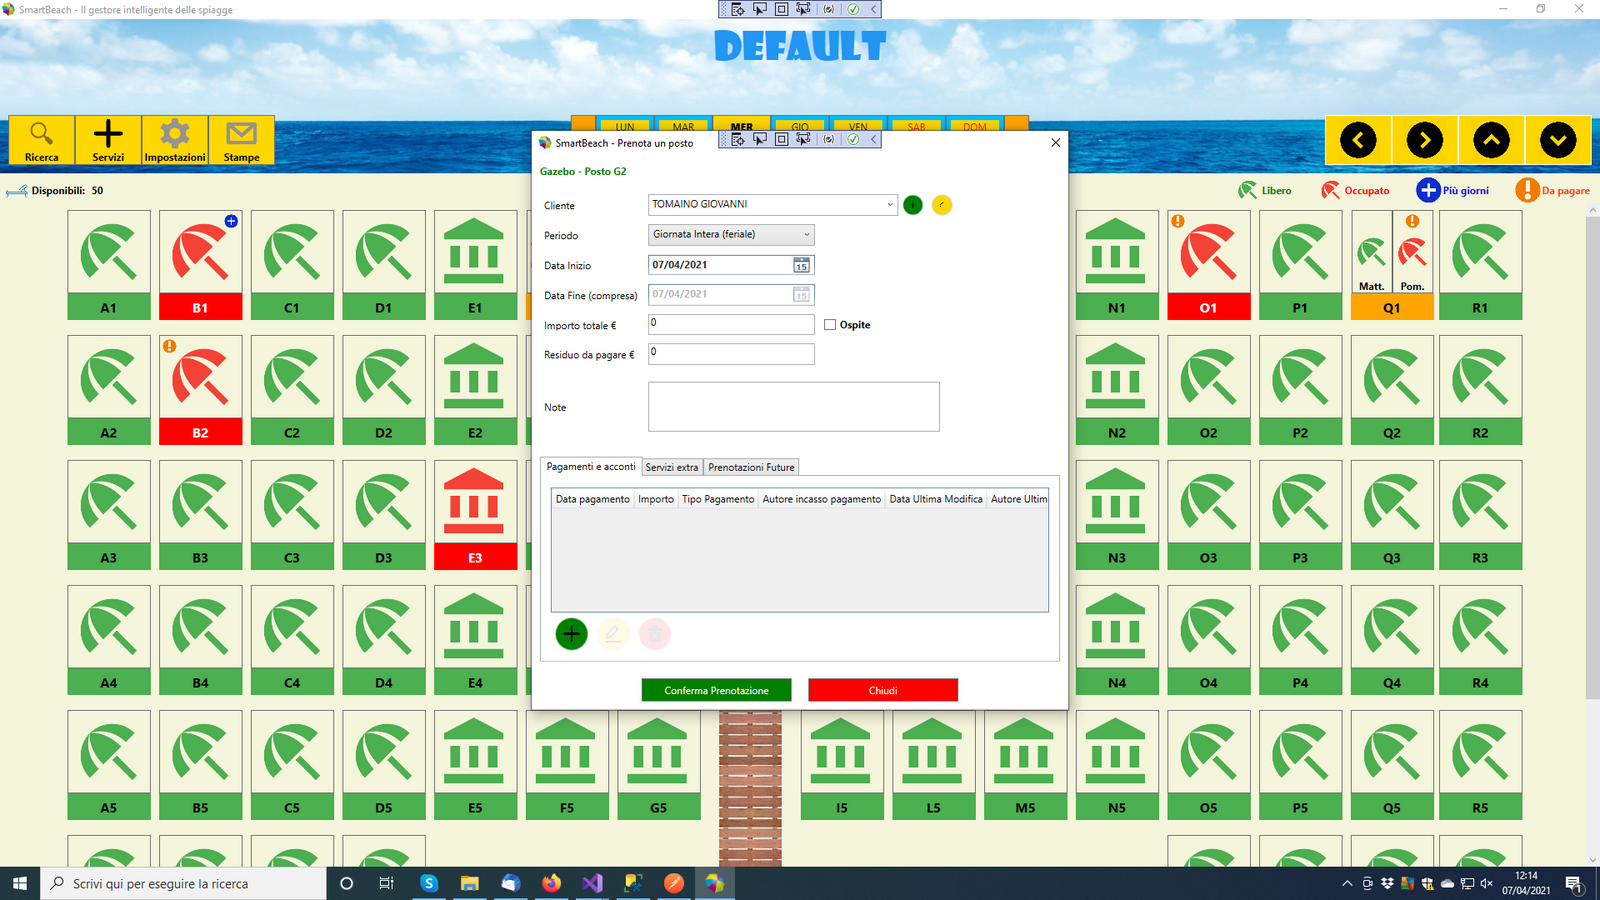Click the green icon next to Cliente
Screen dimensions: 1600x900
913,205
